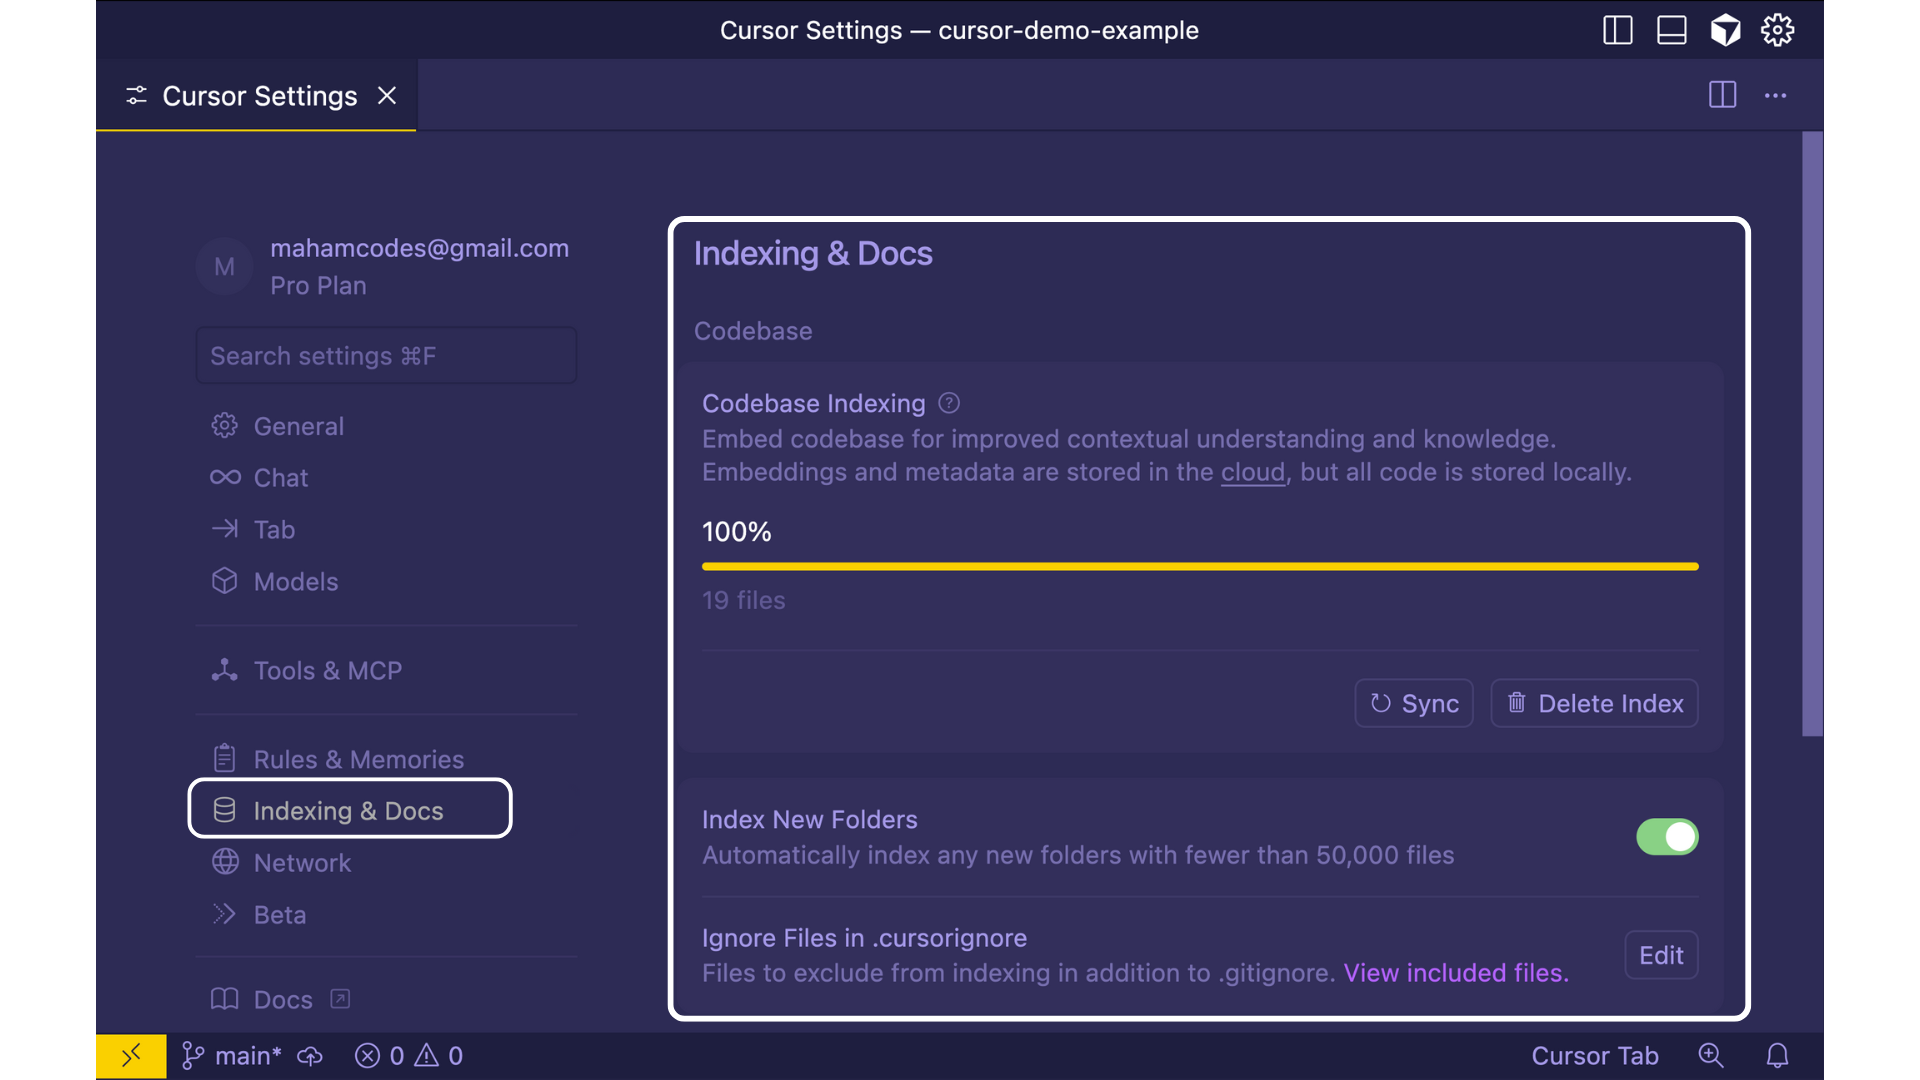Viewport: 1920px width, 1080px height.
Task: Open the Models settings section
Action: 295,582
